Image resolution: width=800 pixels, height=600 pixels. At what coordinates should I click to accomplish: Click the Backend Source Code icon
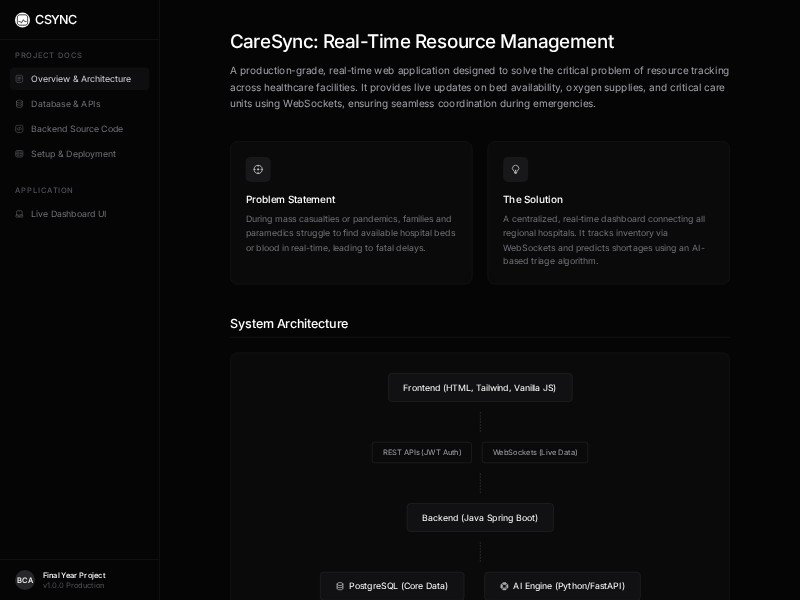[19, 129]
